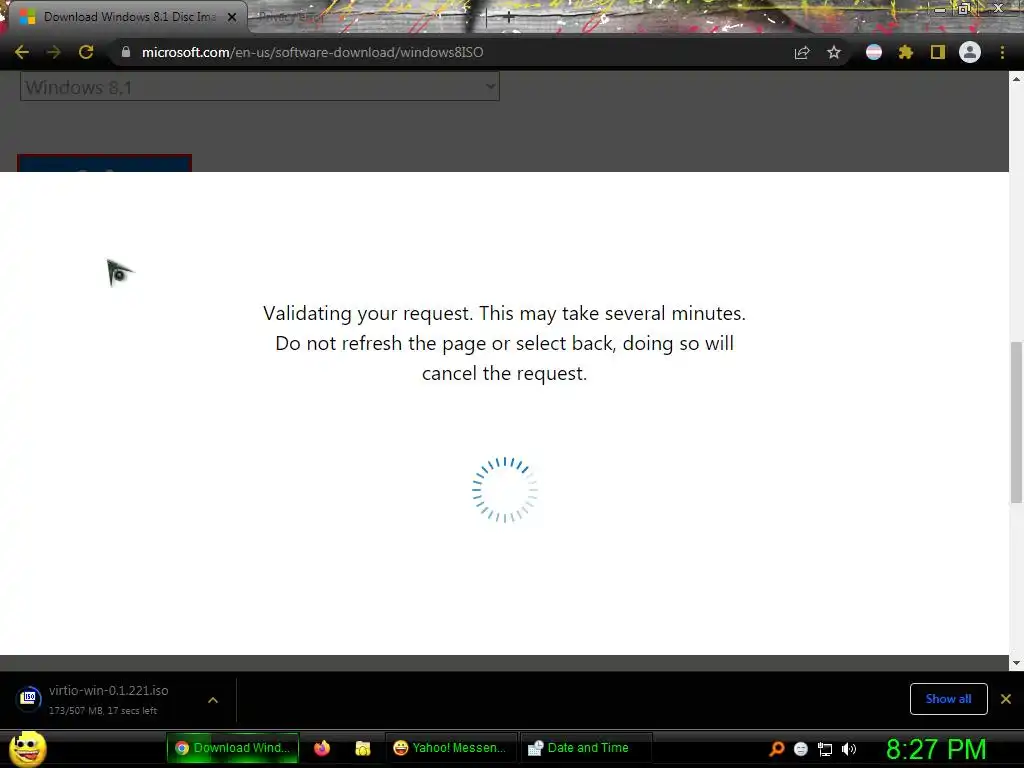This screenshot has width=1024, height=768.
Task: Open the smiley face Start button
Action: tap(27, 748)
